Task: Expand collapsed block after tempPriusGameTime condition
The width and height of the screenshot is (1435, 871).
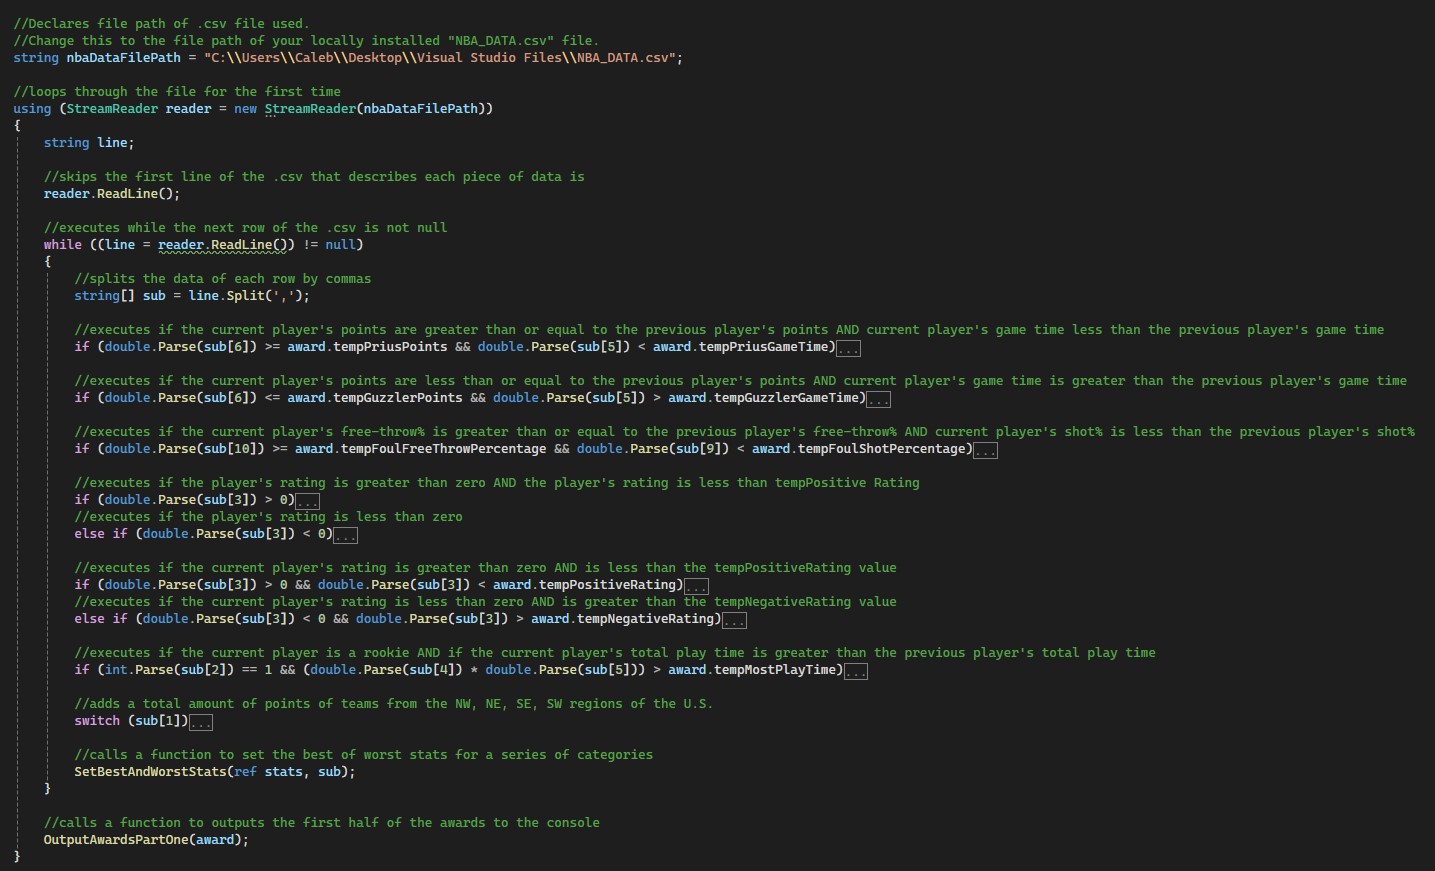Action: click(848, 348)
